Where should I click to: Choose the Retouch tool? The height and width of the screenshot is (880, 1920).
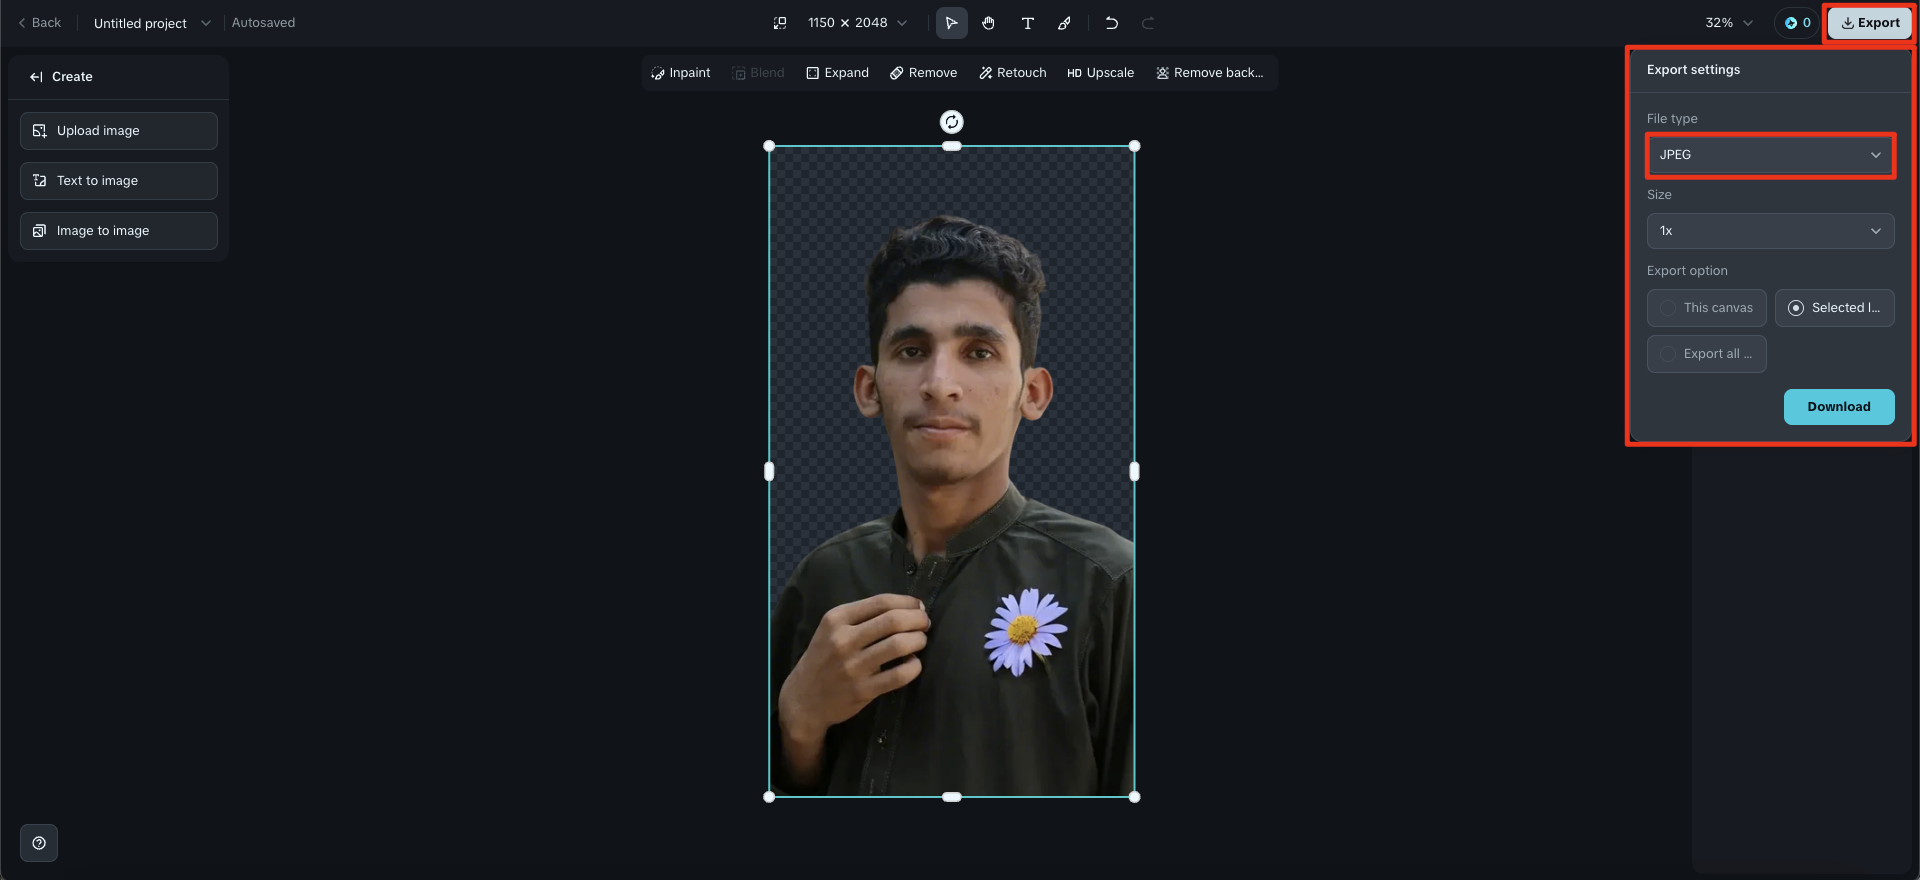click(x=1012, y=73)
